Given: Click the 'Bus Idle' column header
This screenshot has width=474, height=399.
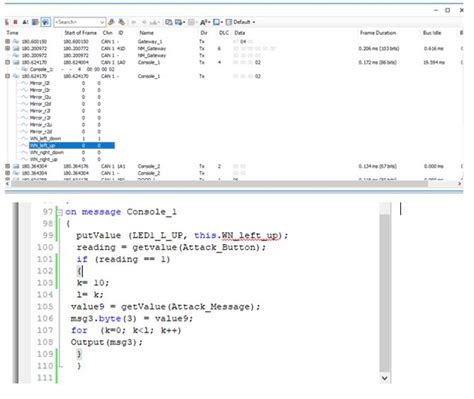Looking at the screenshot, I should pos(432,33).
